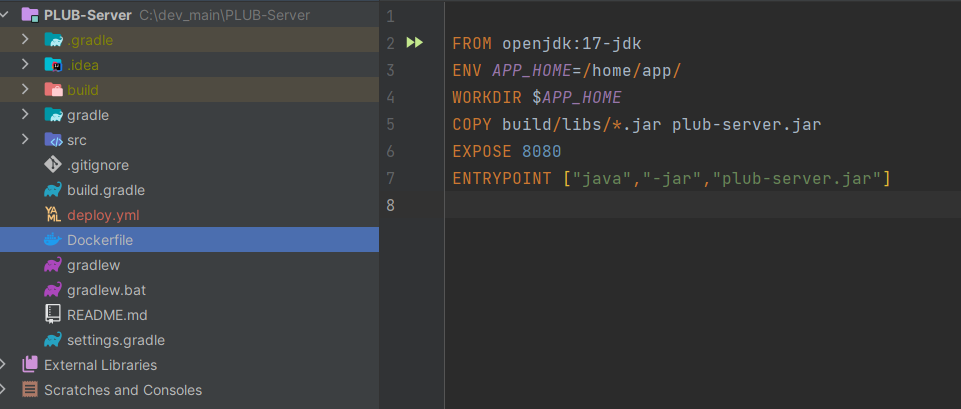Viewport: 961px width, 409px height.
Task: Click the WORKDIR keyword
Action: pyautogui.click(x=487, y=97)
